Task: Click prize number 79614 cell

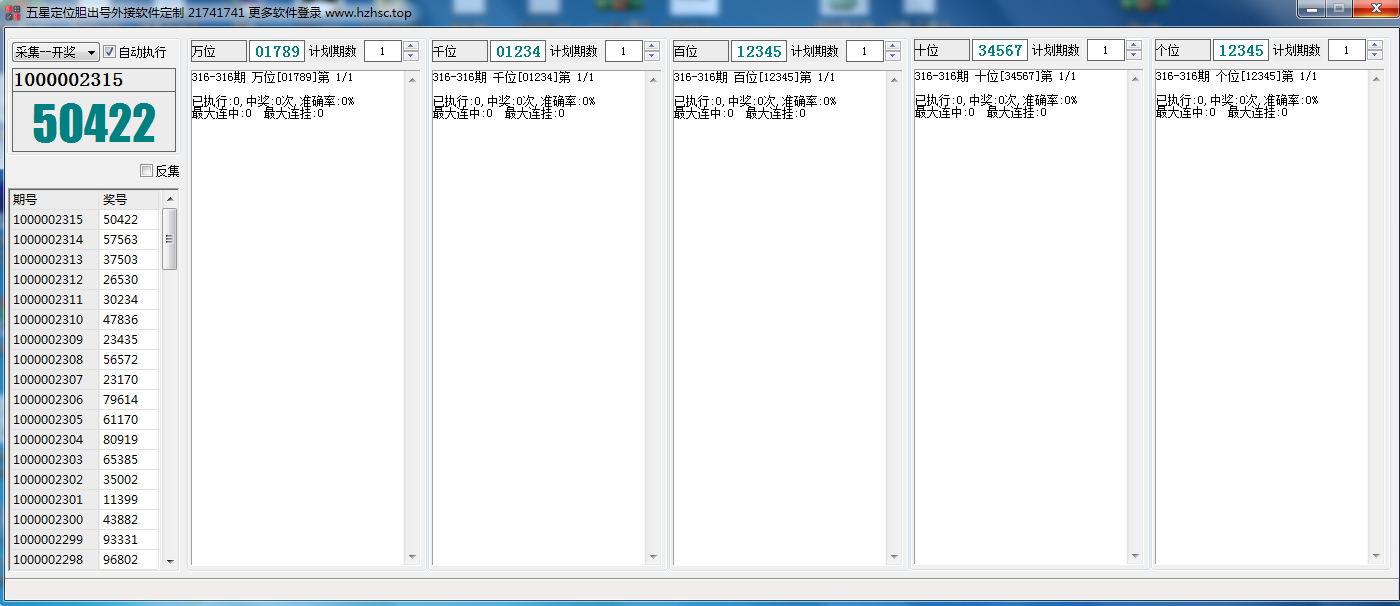Action: [x=130, y=399]
